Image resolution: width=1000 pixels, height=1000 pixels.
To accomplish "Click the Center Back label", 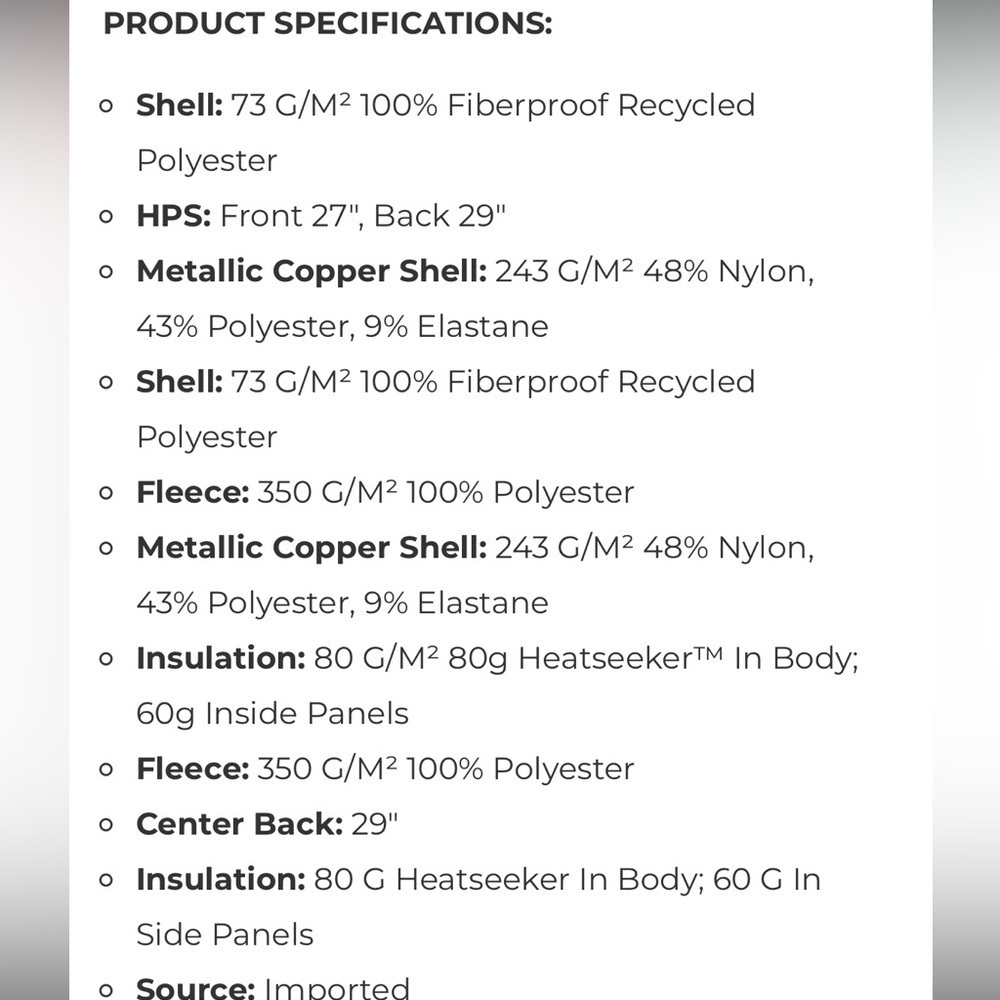I will click(240, 824).
